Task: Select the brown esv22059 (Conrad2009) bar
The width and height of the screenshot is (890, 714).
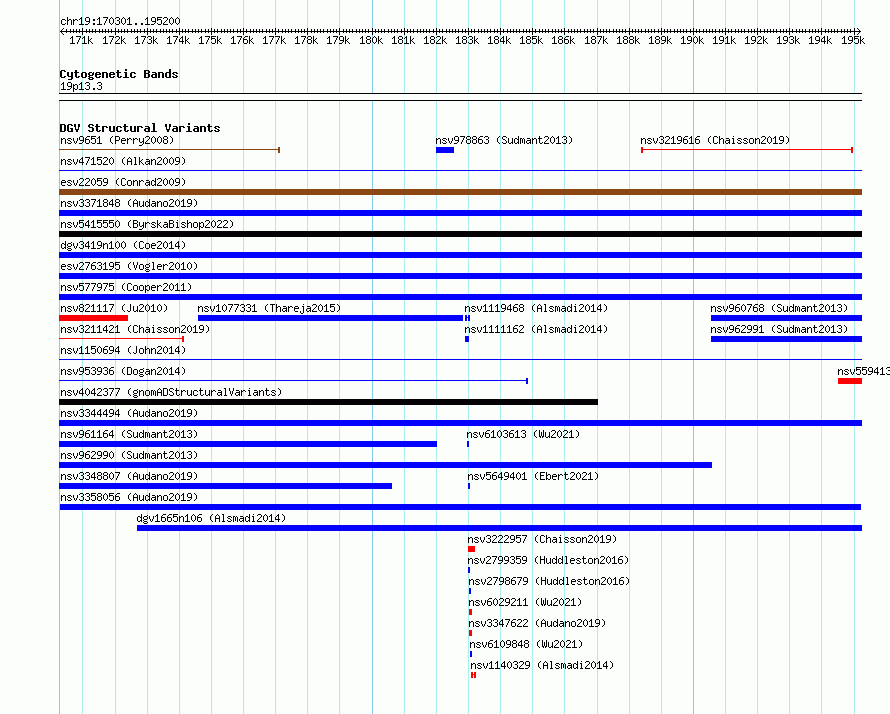Action: [460, 192]
